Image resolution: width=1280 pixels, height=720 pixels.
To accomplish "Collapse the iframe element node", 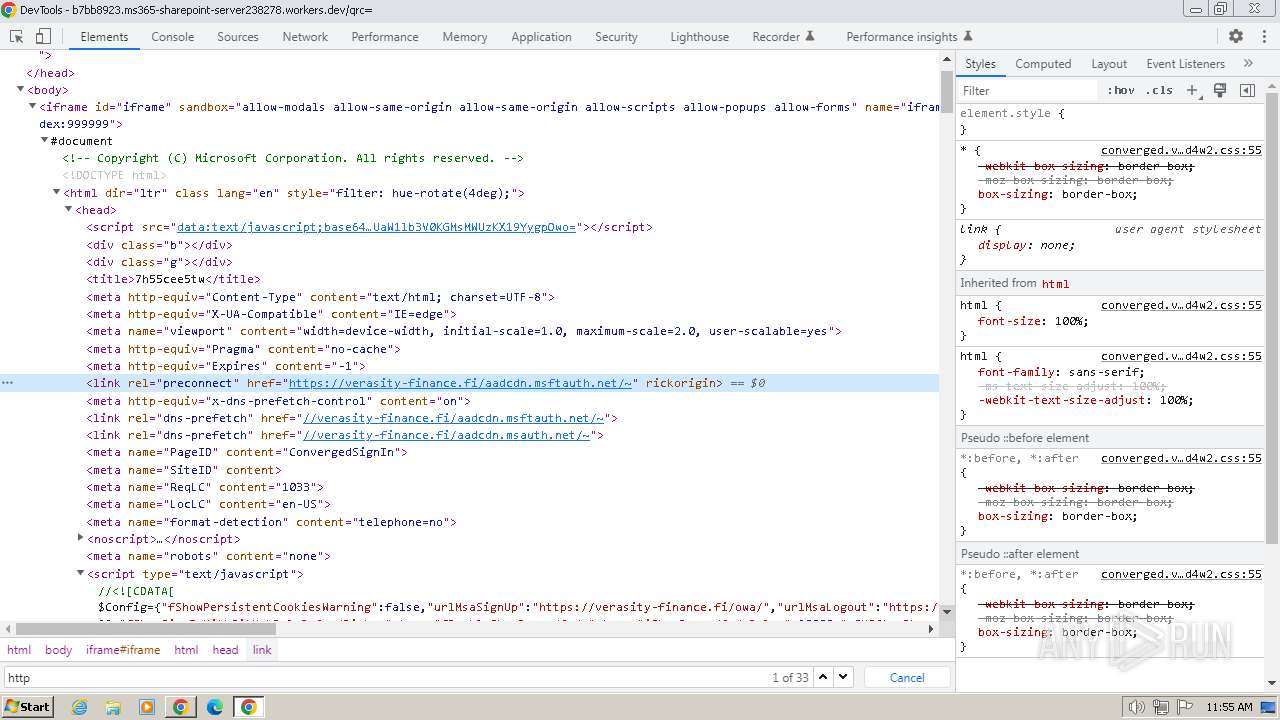I will tap(32, 107).
